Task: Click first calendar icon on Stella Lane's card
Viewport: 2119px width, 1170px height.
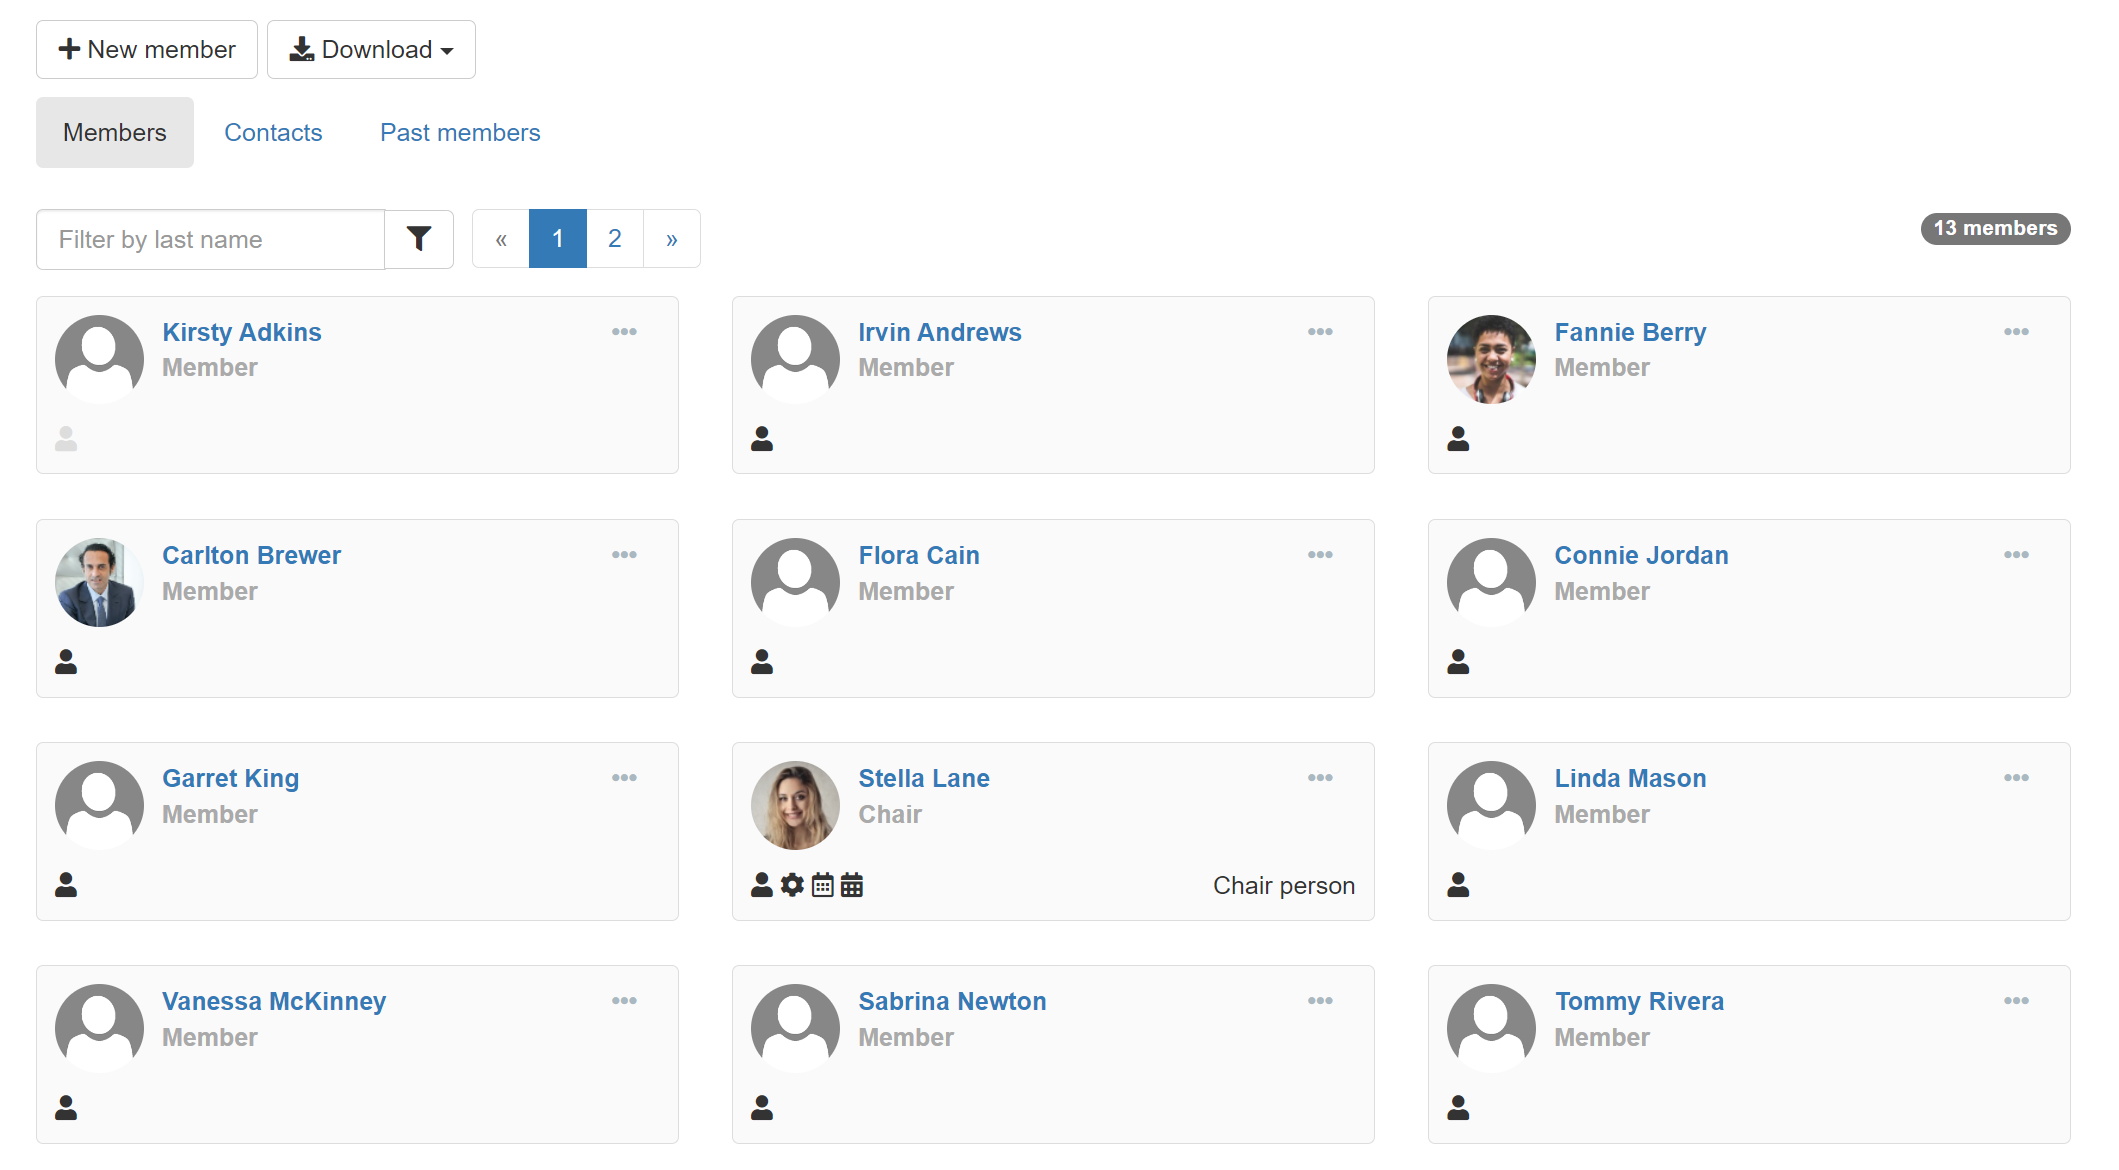Action: (822, 885)
